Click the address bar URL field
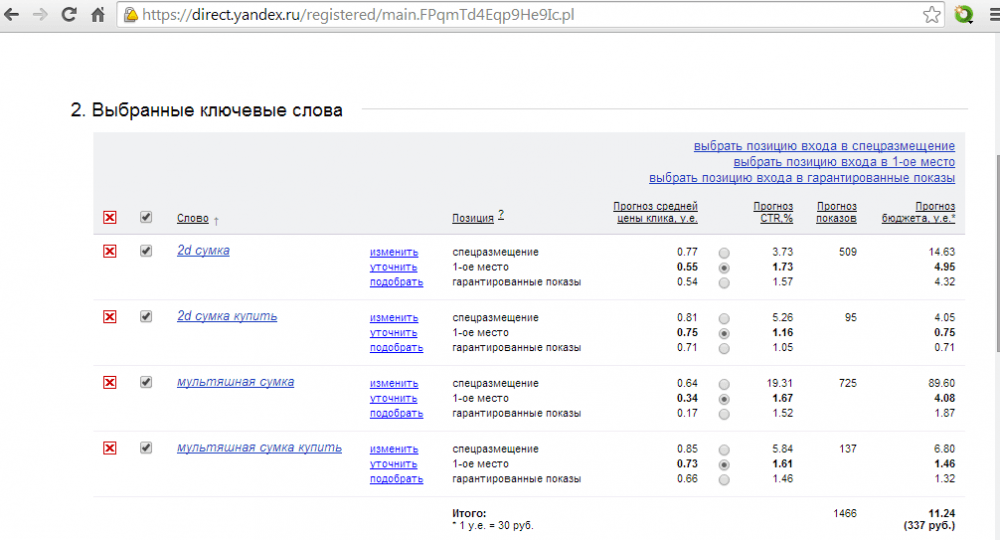Viewport: 1000px width, 540px height. click(x=523, y=15)
